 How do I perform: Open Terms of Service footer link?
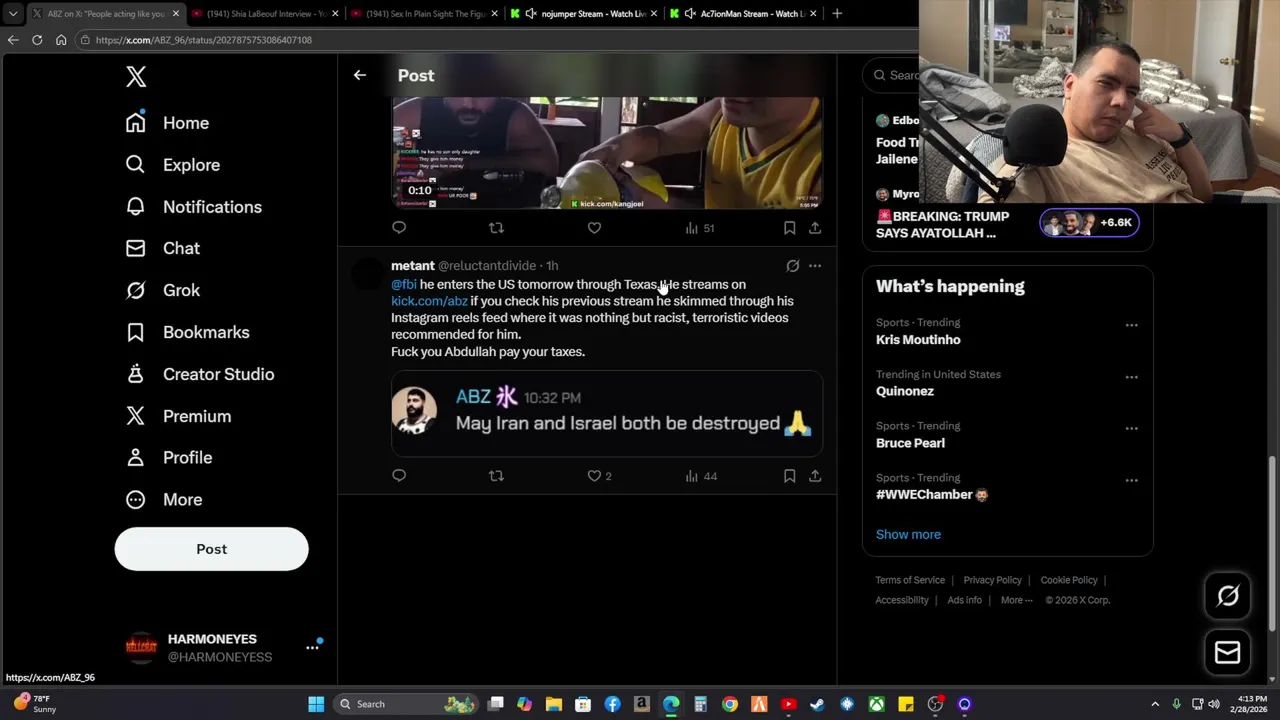point(910,580)
